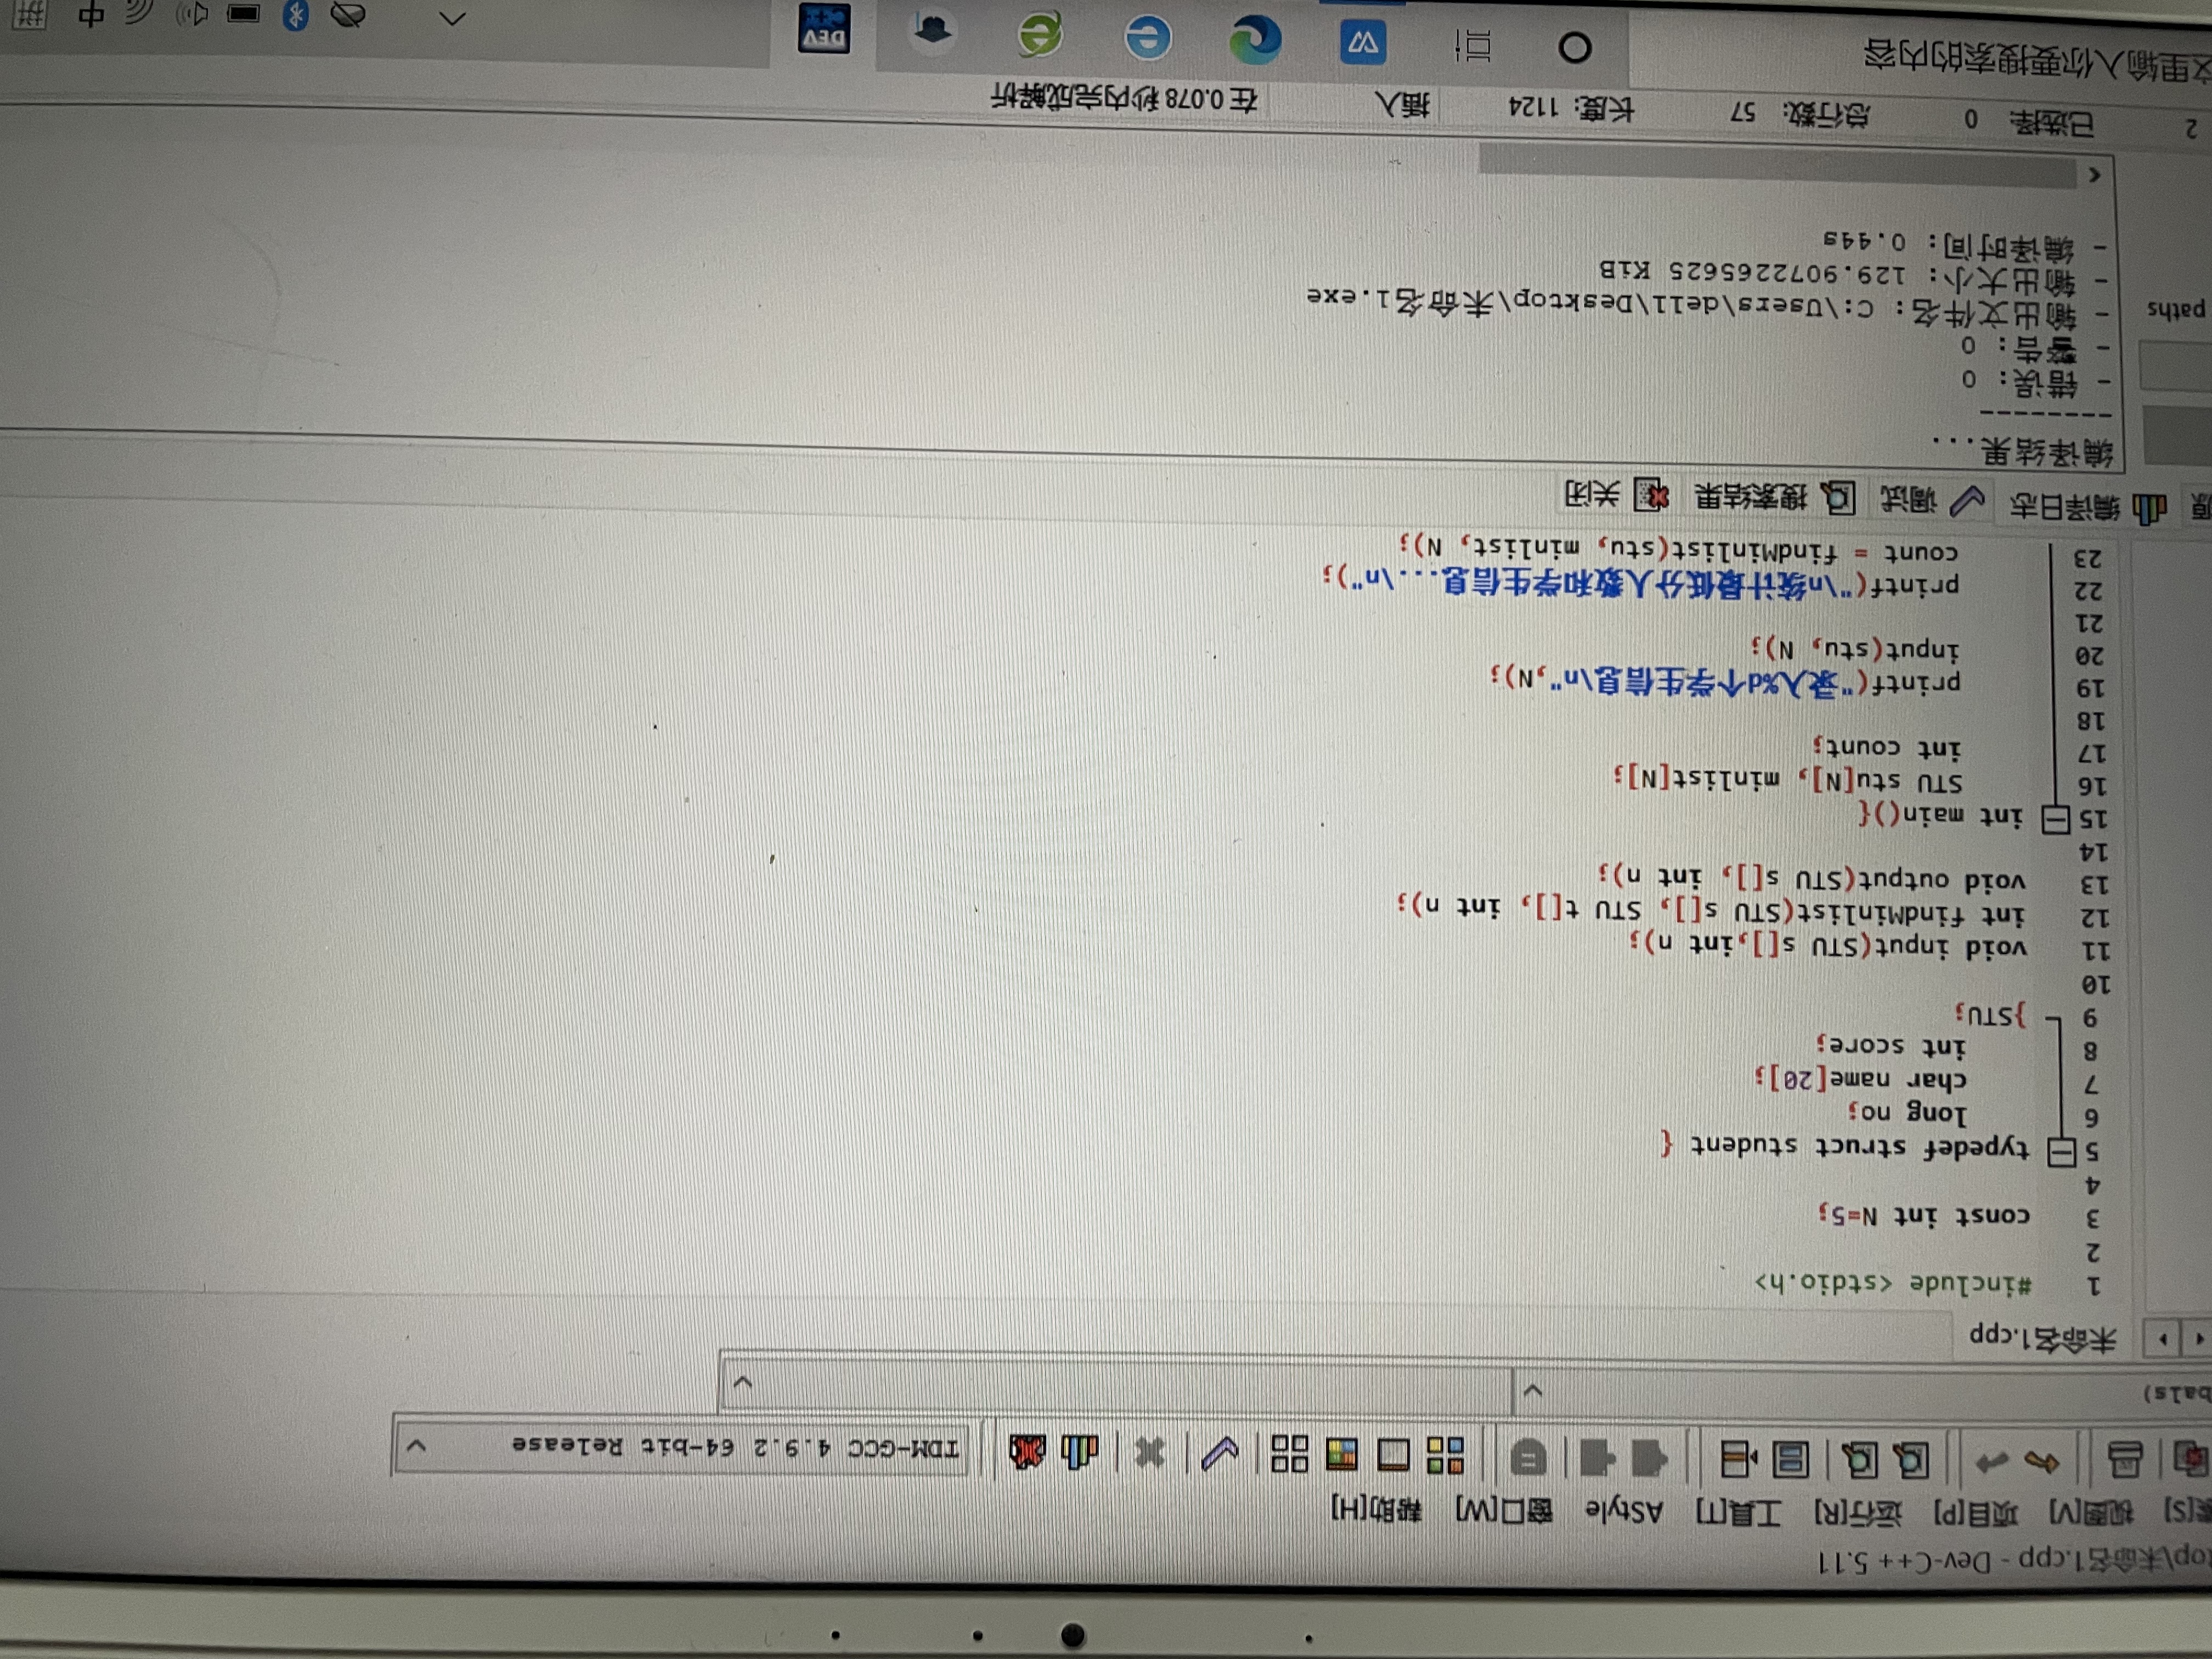Image resolution: width=2212 pixels, height=1659 pixels.
Task: Click the Rebuild All four-squares toolbar icon
Action: click(1289, 1453)
